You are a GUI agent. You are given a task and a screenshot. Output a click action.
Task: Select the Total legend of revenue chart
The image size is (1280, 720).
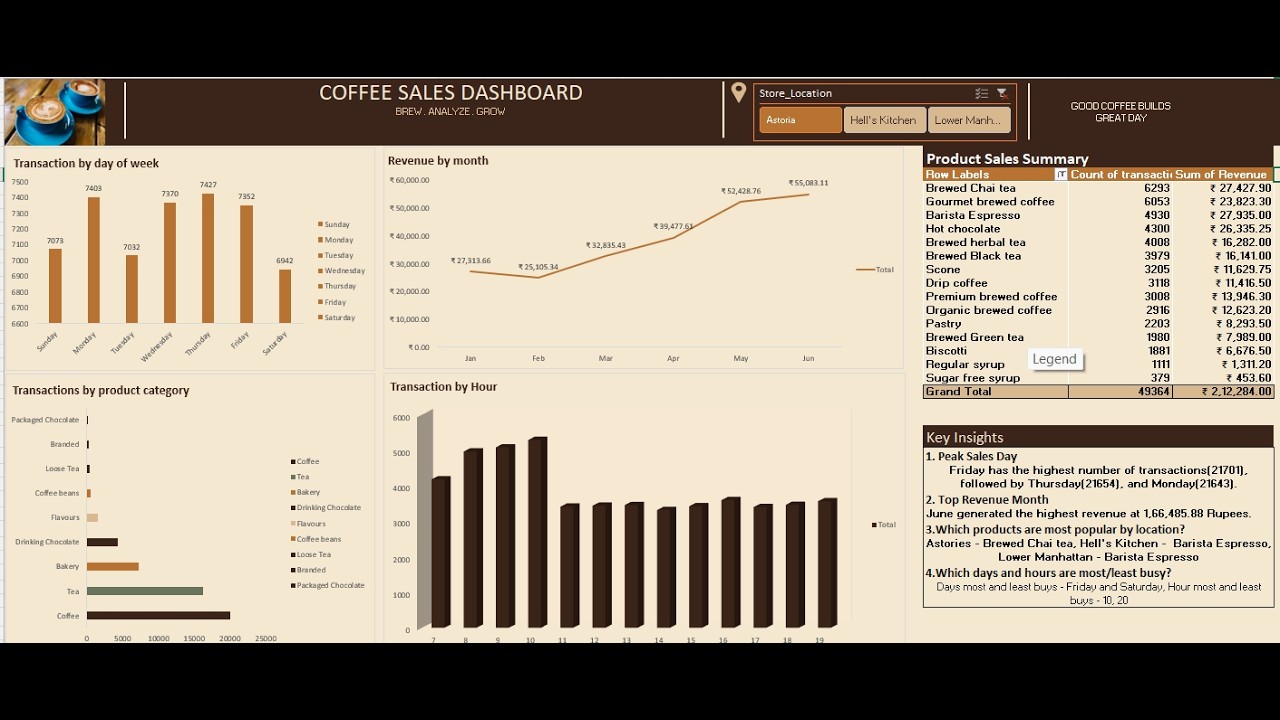click(x=875, y=270)
